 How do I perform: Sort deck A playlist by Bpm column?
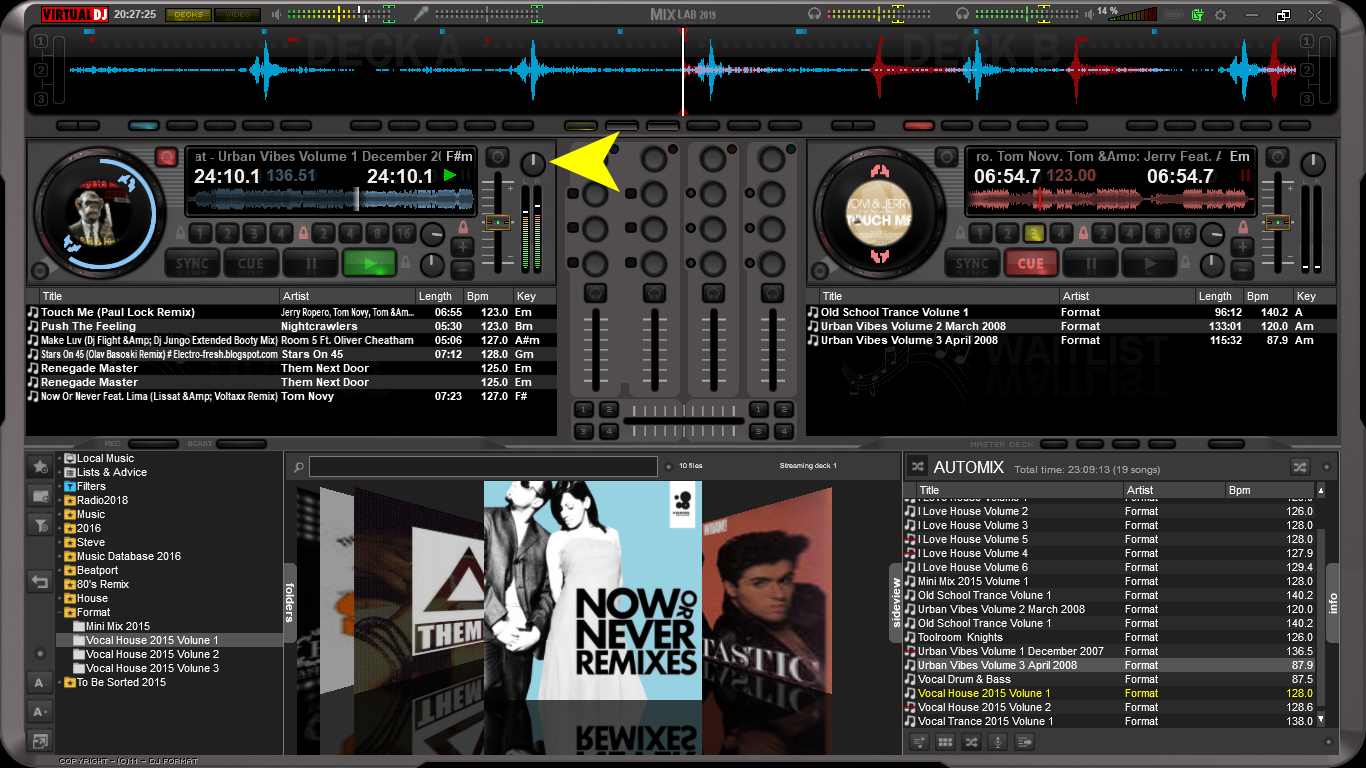click(x=488, y=296)
